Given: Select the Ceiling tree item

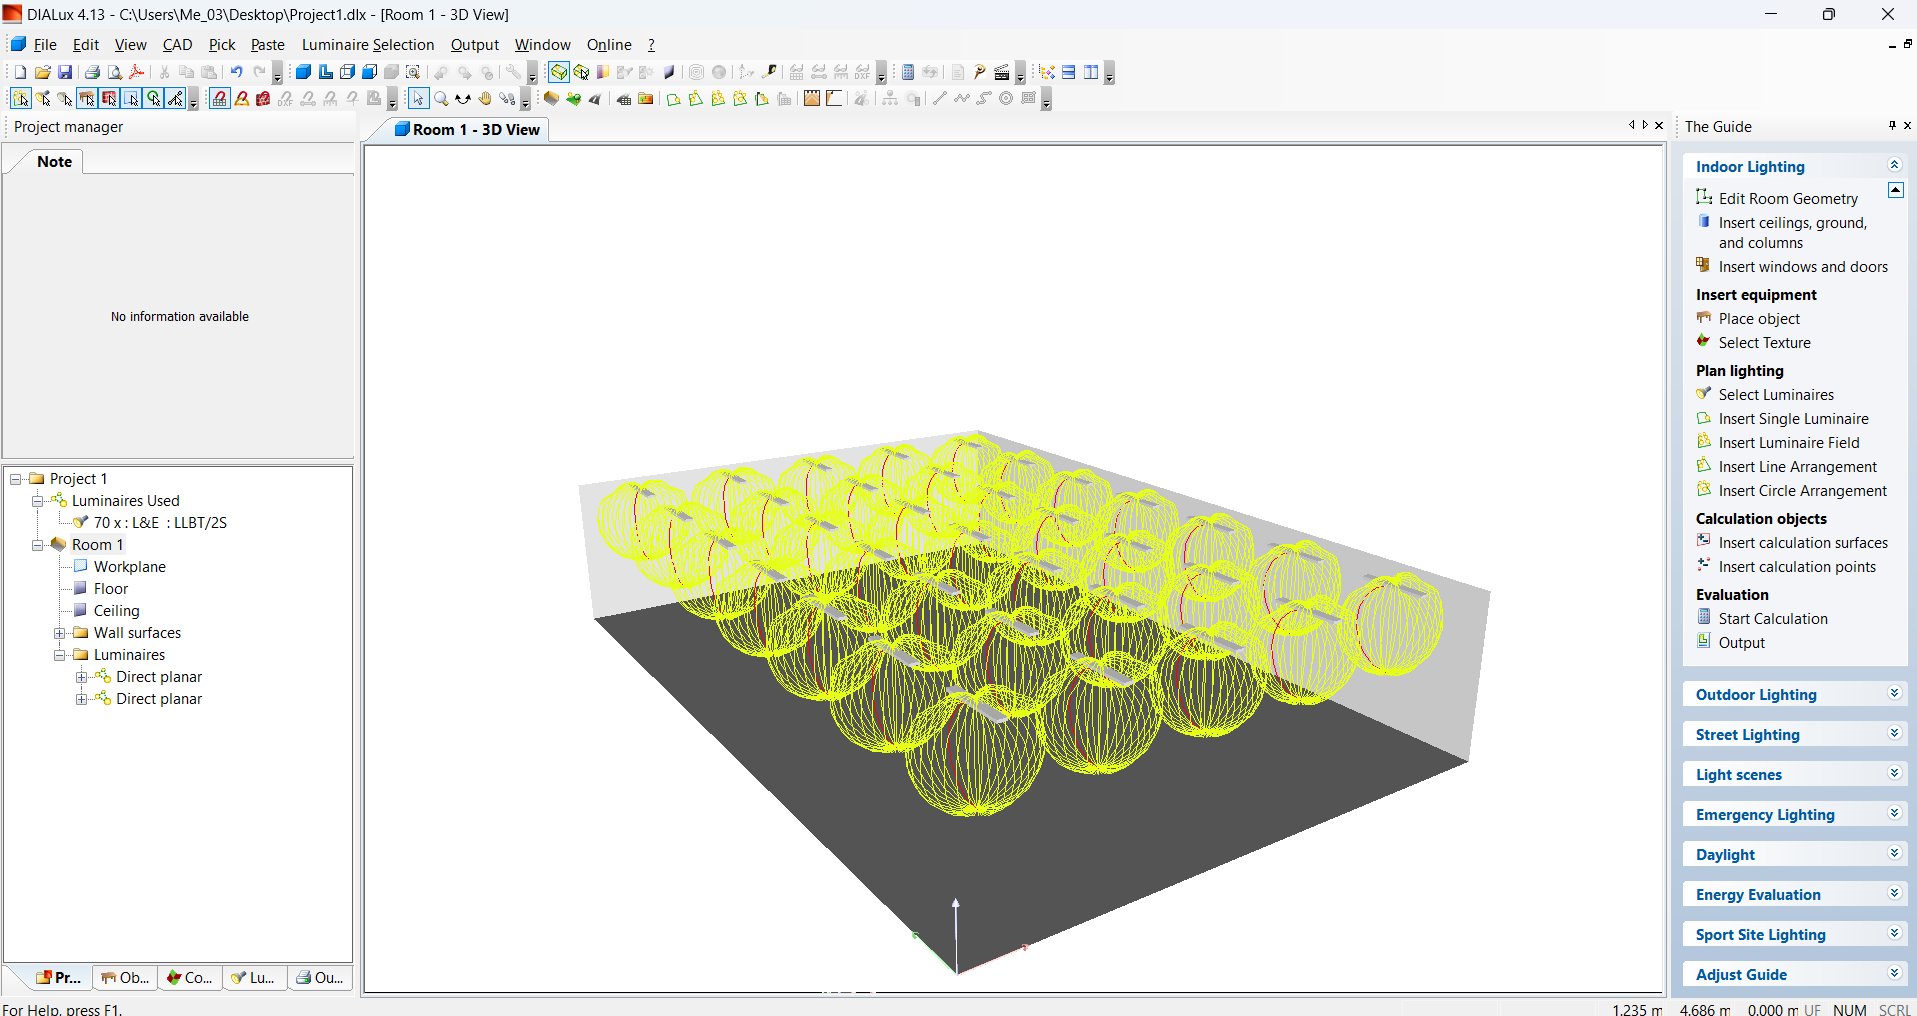Looking at the screenshot, I should (x=116, y=611).
